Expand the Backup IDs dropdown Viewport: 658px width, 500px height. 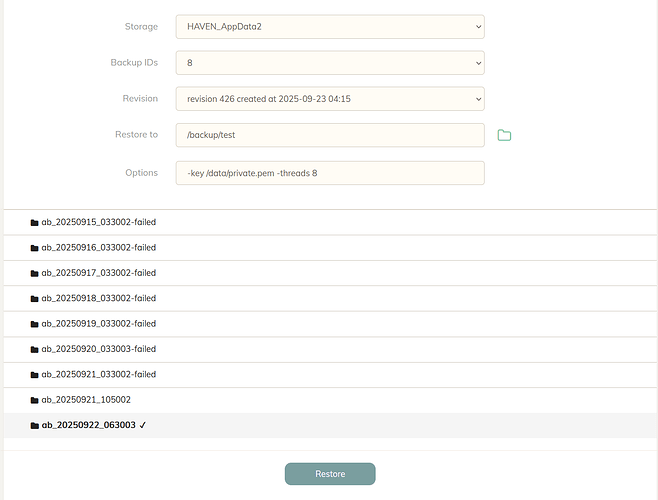click(x=329, y=63)
